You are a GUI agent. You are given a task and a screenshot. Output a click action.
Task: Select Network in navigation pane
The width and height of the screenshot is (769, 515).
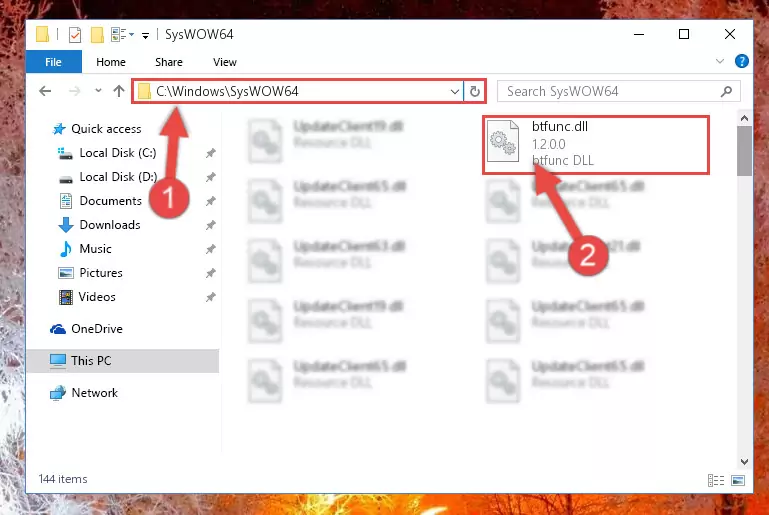tap(83, 393)
